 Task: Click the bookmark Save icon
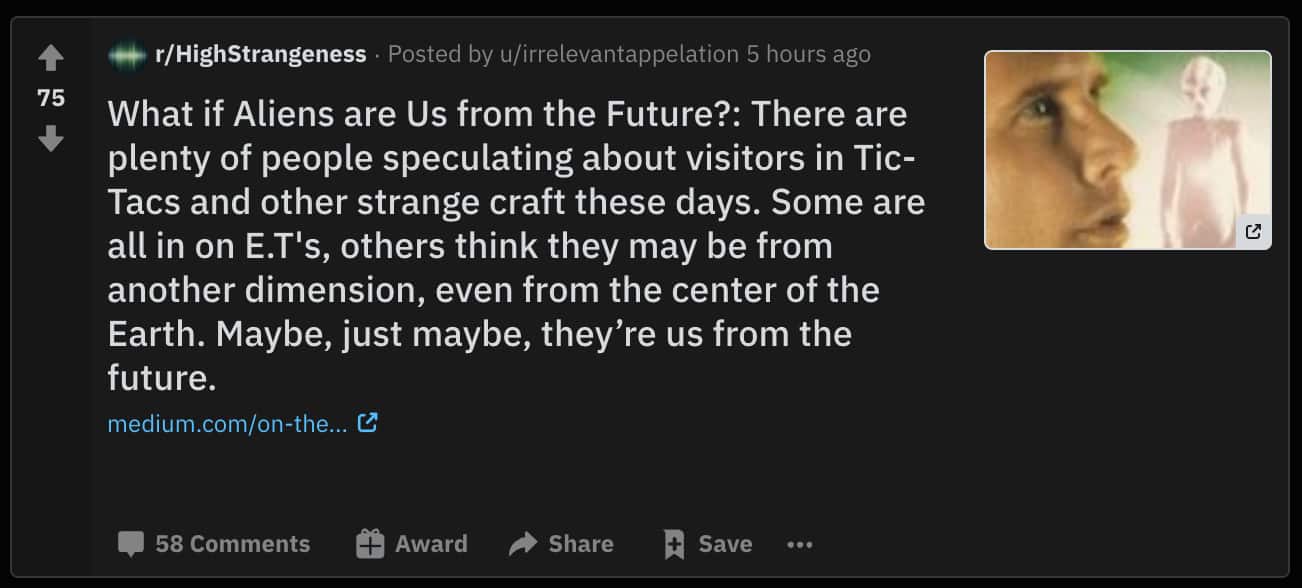(675, 545)
